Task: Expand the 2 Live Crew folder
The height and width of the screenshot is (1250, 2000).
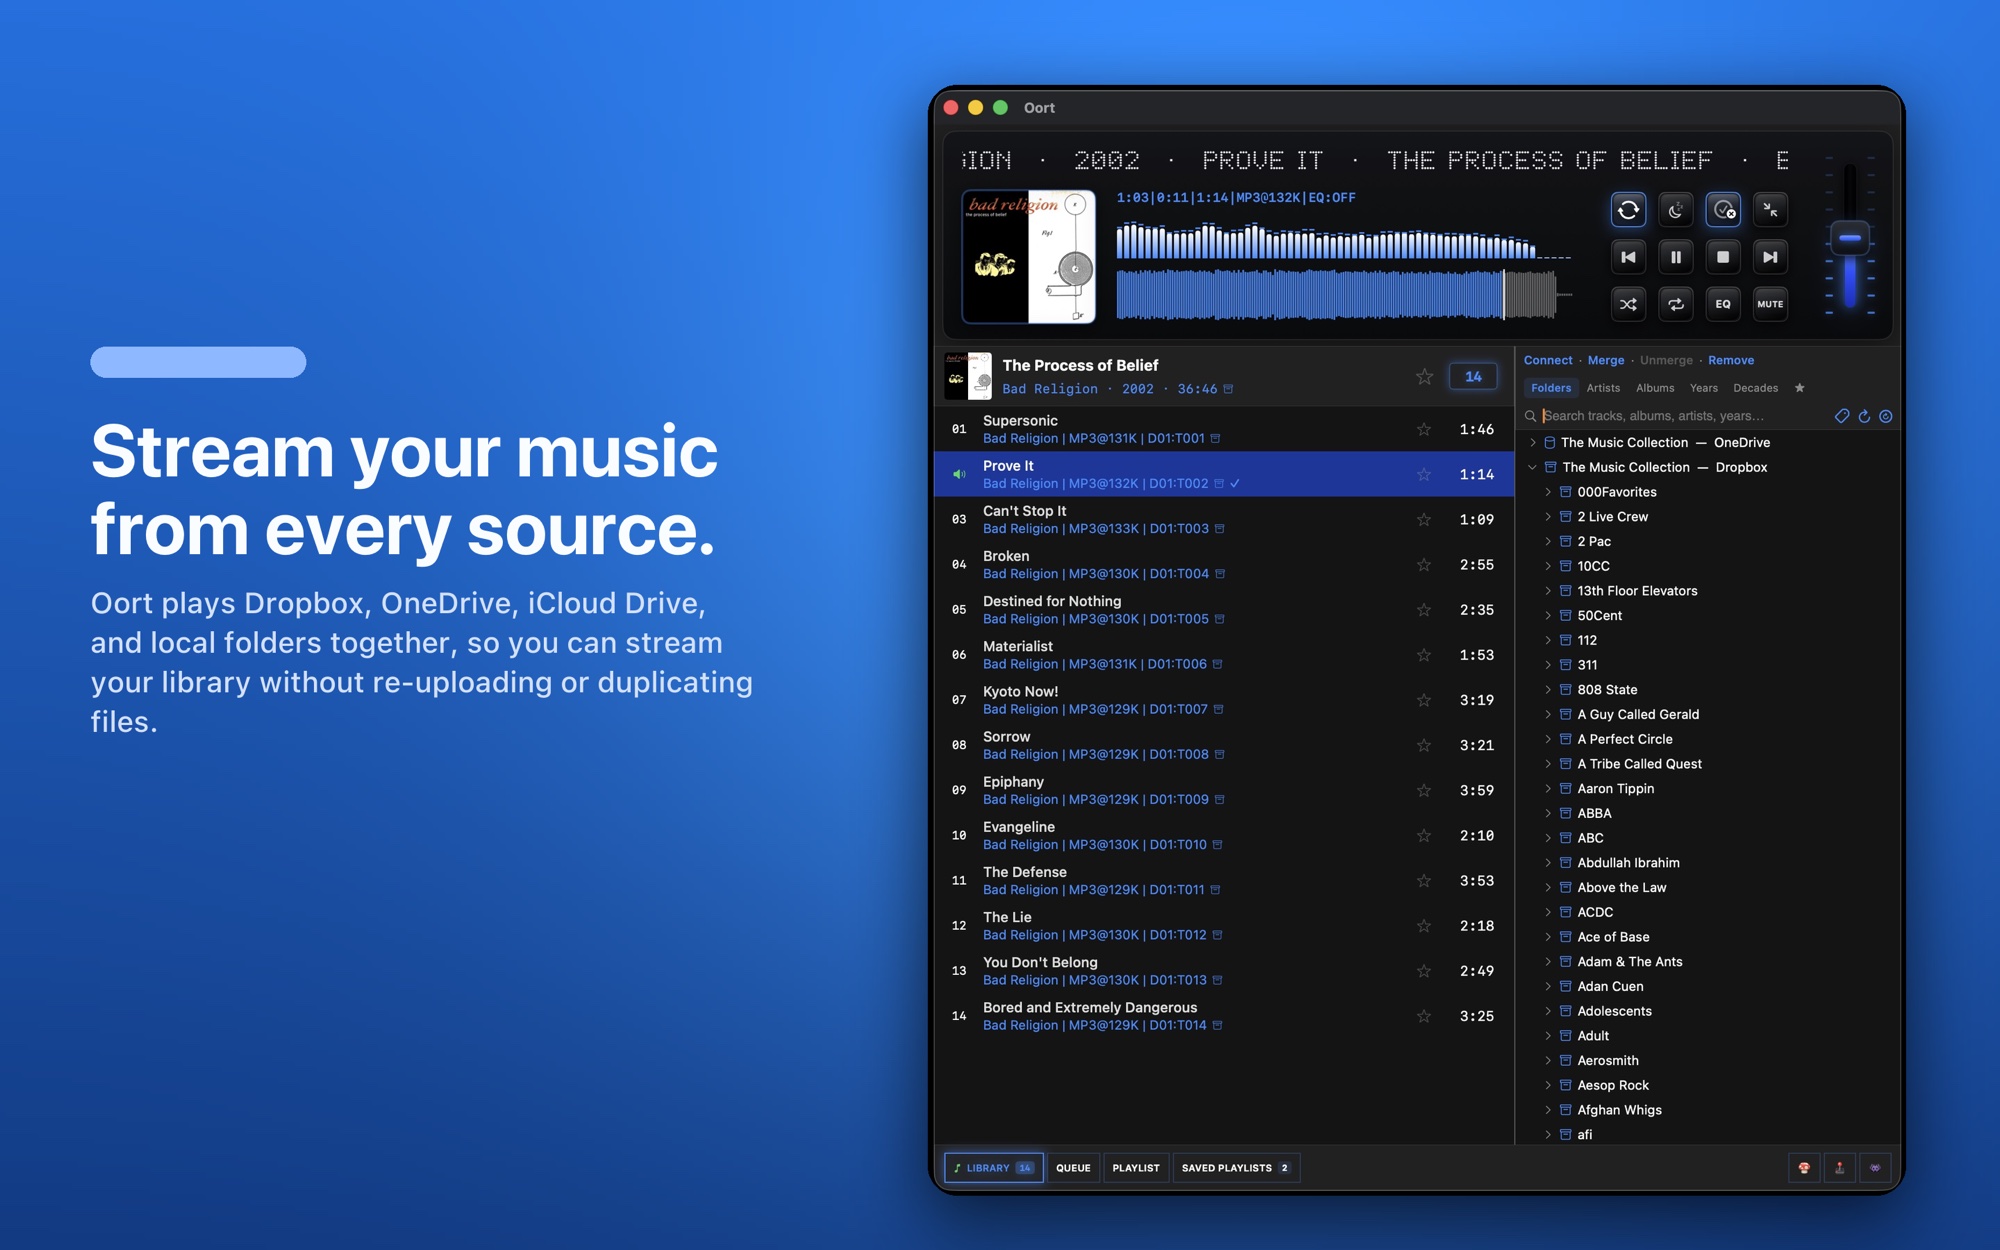Action: tap(1548, 517)
